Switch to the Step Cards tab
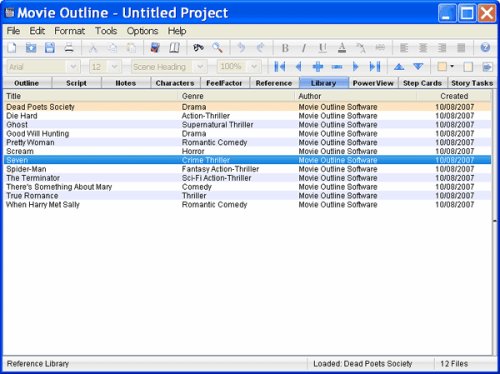This screenshot has width=500, height=374. pos(422,83)
